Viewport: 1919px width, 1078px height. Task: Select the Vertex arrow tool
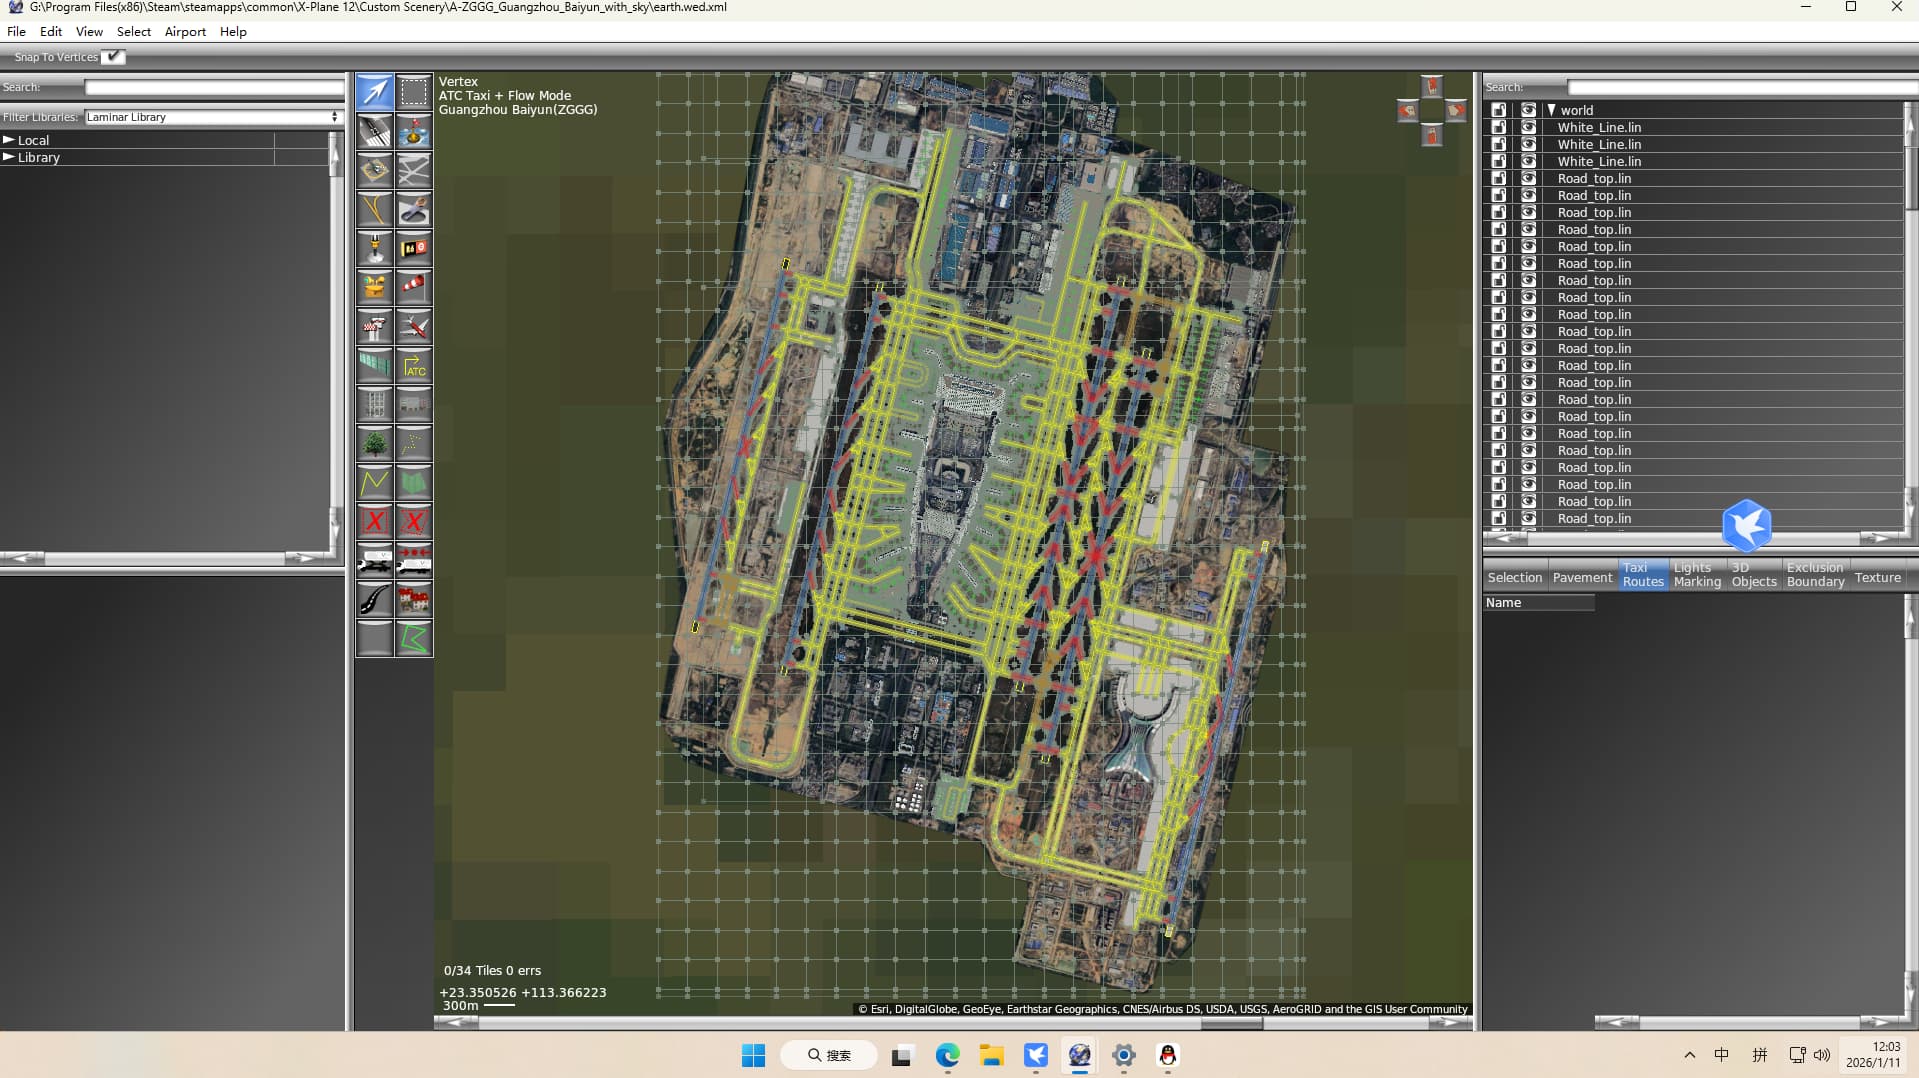(x=375, y=92)
